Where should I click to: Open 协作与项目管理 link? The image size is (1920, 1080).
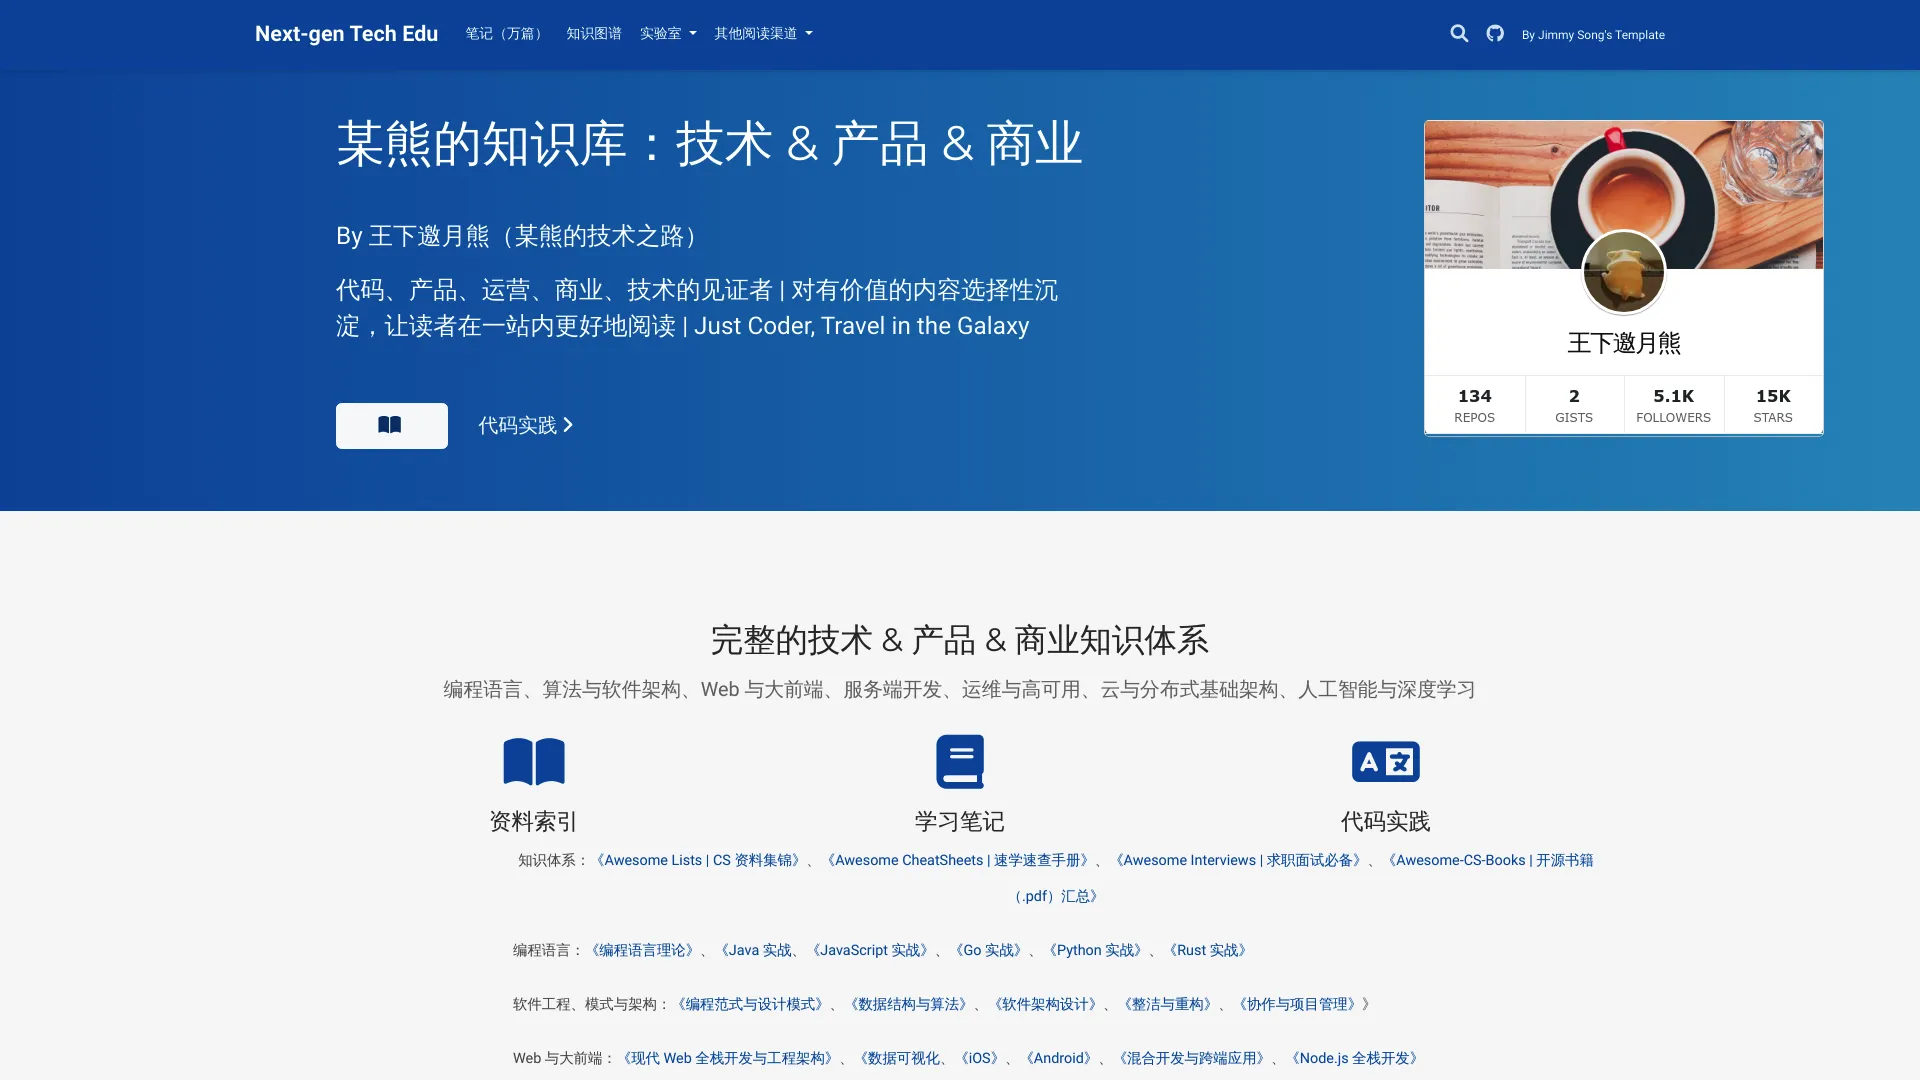[1298, 1004]
